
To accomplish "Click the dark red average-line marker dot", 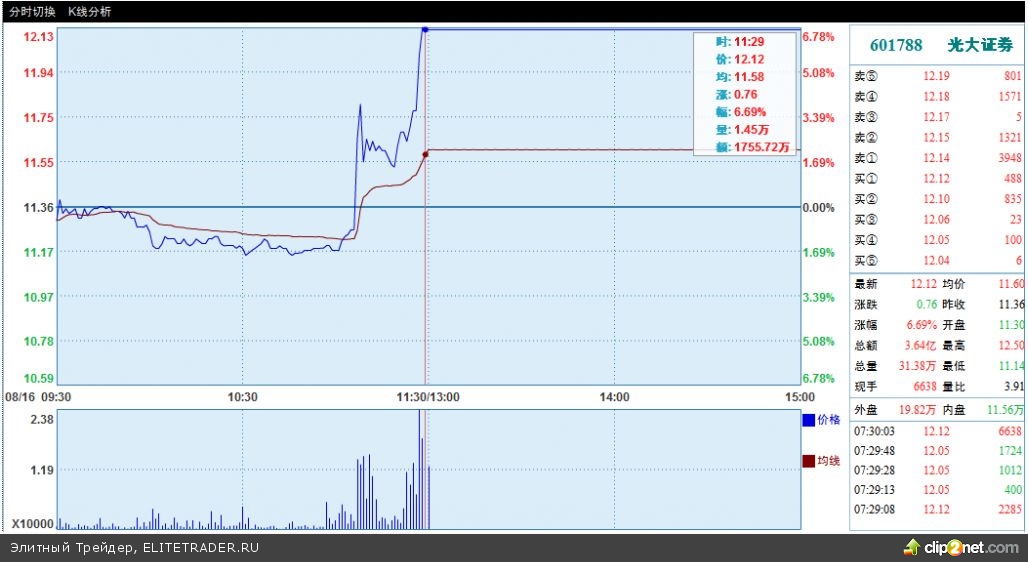I will click(x=426, y=154).
